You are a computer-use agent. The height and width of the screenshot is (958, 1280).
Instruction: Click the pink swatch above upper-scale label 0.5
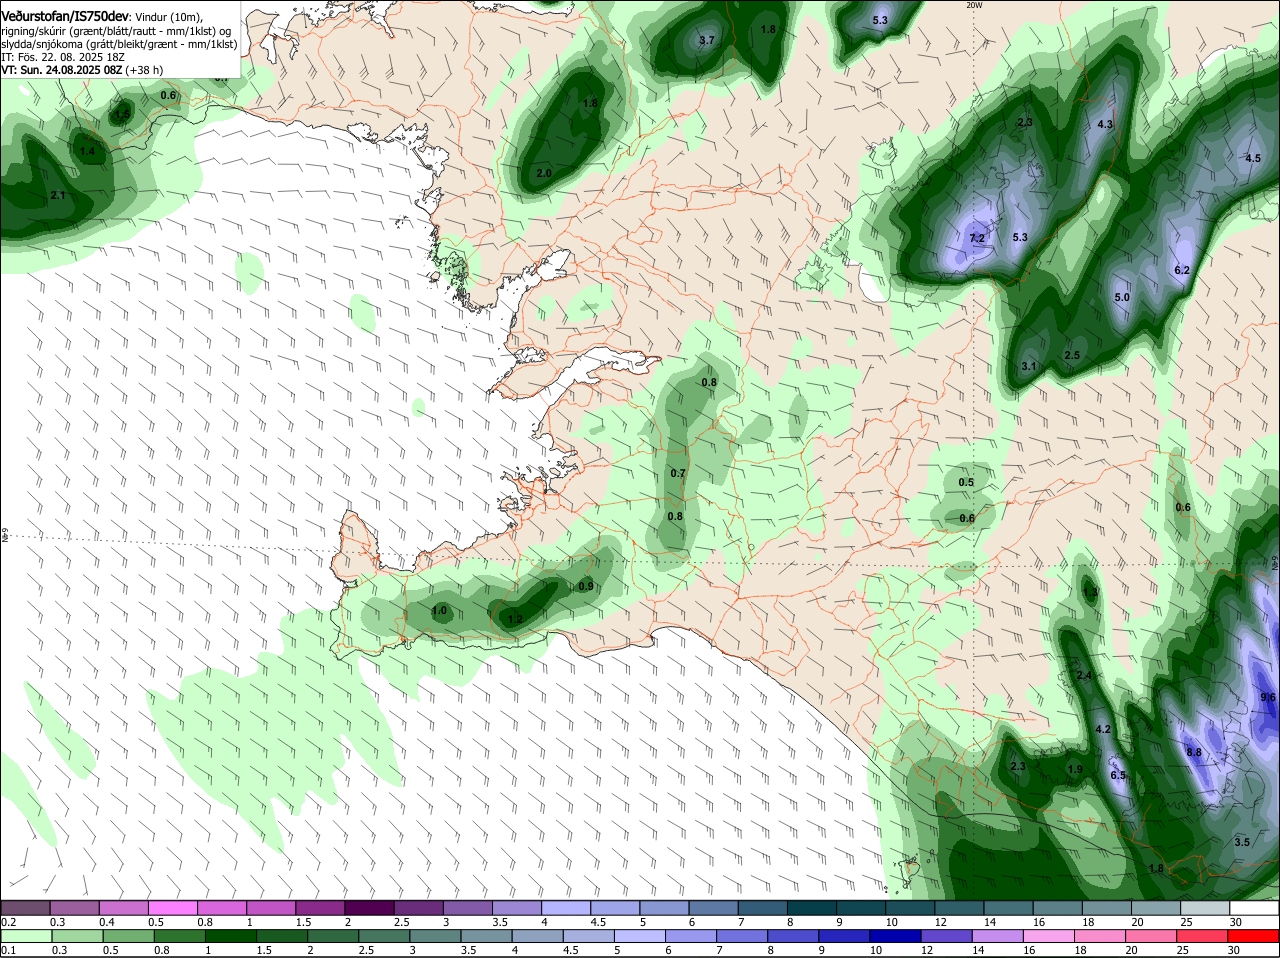(x=172, y=907)
